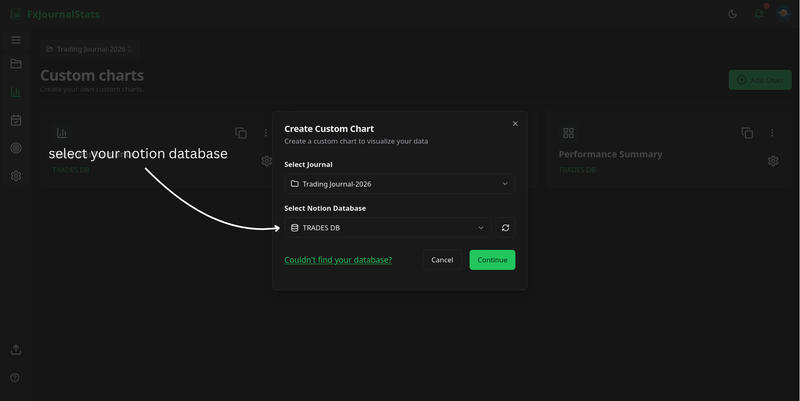This screenshot has width=800, height=401.
Task: Duplicate the Performance Summary chart
Action: point(747,133)
